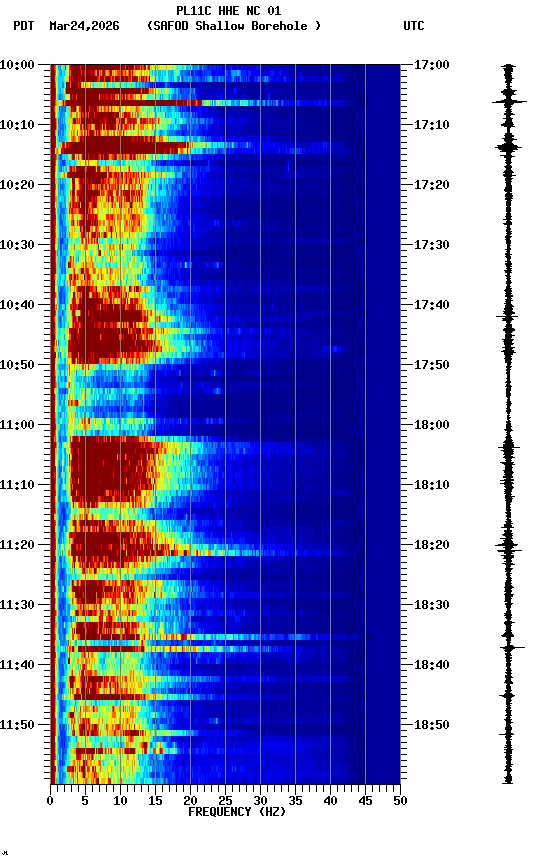The image size is (552, 864).
Task: Click the 11:00 PDT time label
Action: (x=17, y=425)
